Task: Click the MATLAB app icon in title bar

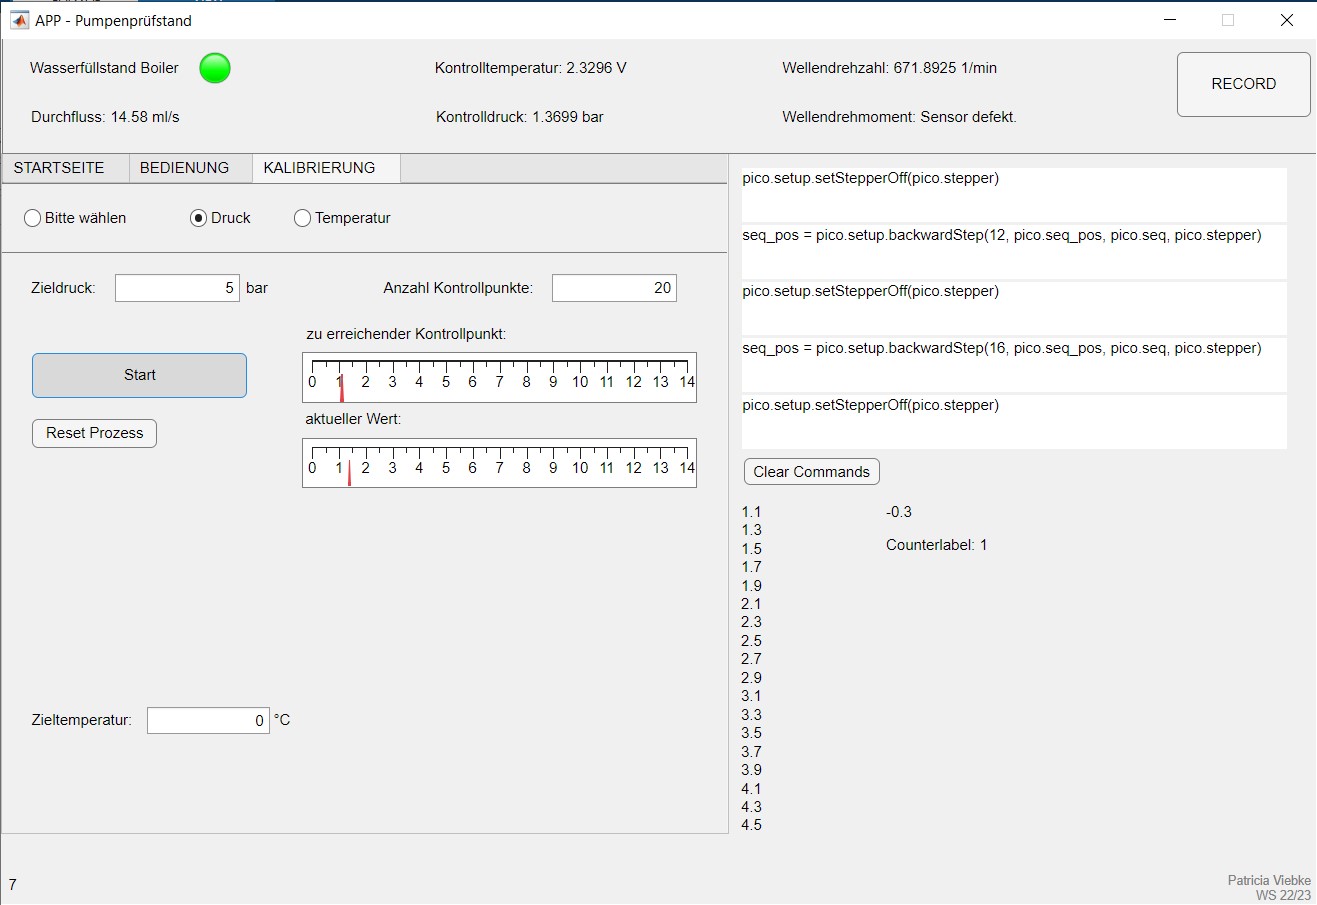Action: (x=19, y=20)
